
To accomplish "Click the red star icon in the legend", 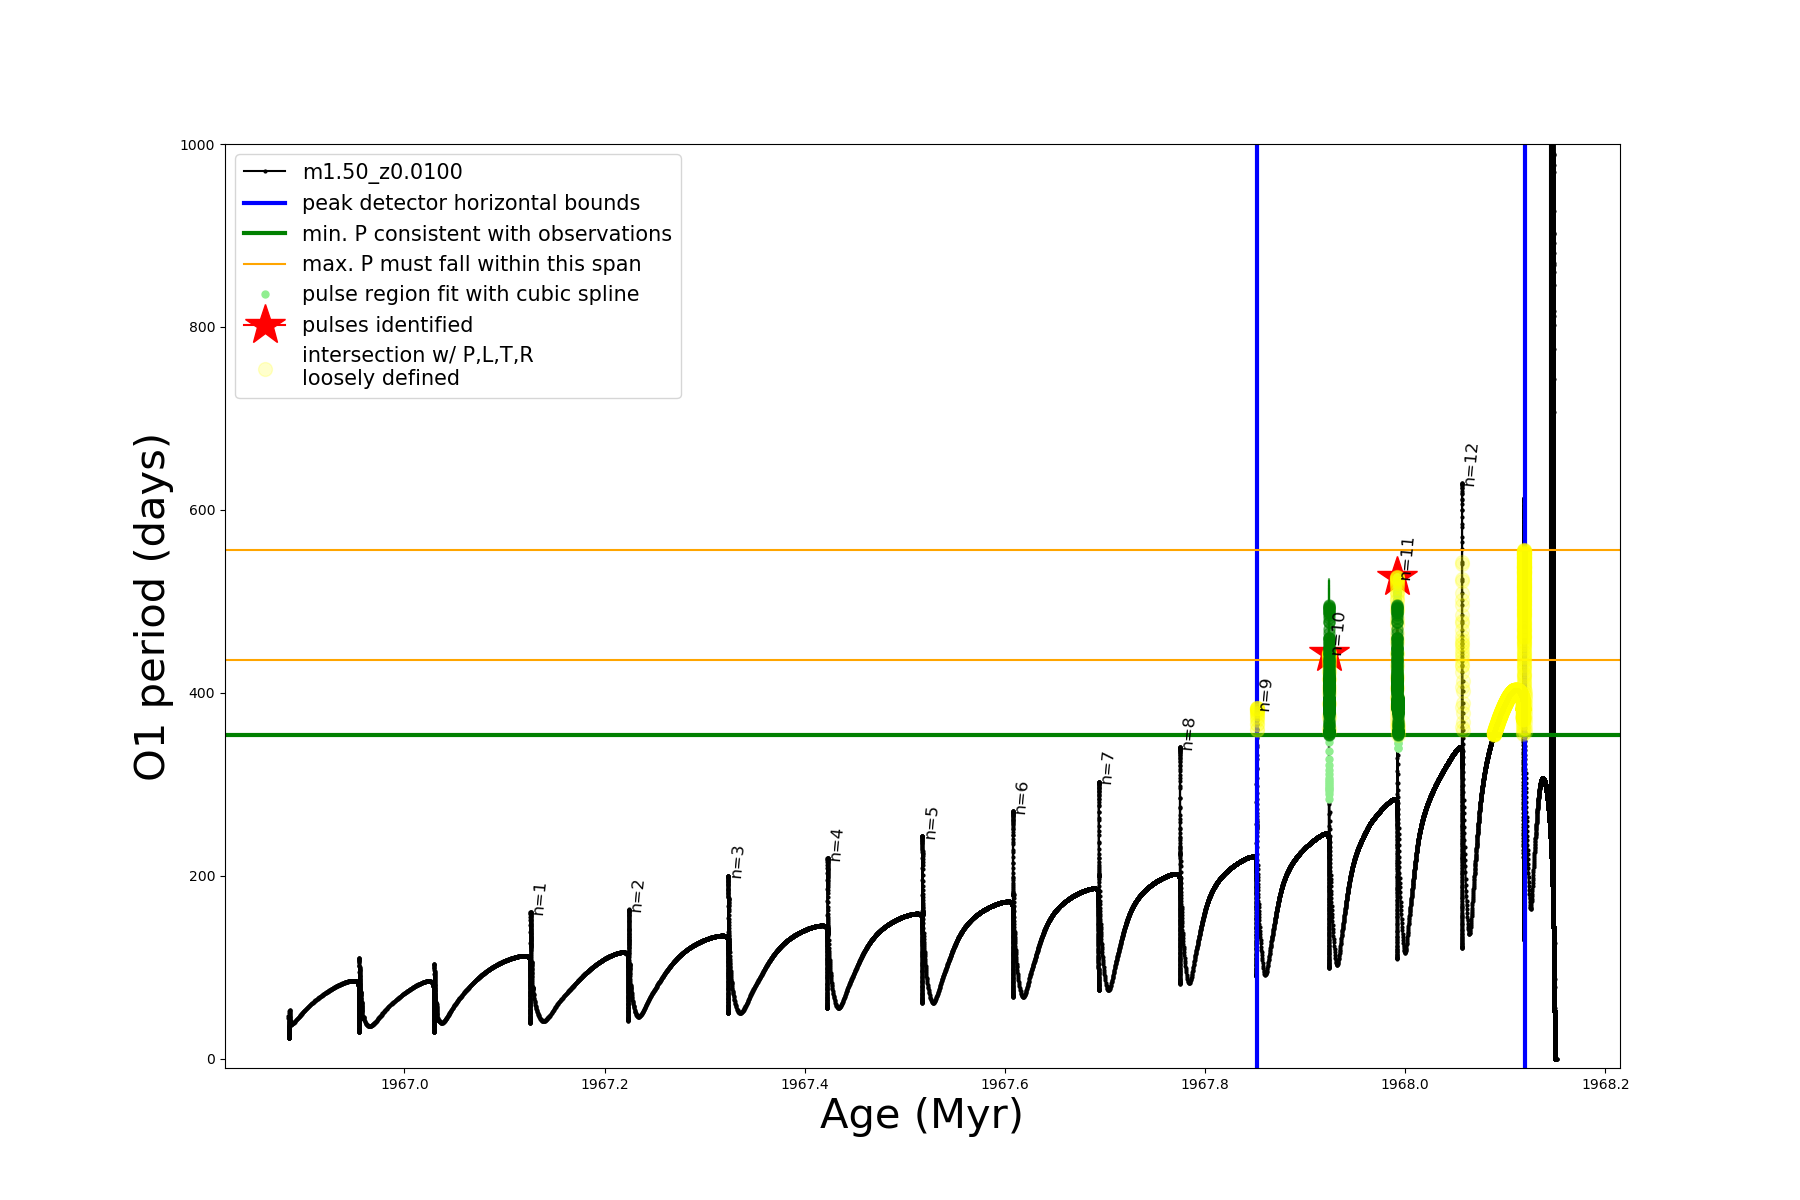I will click(265, 325).
